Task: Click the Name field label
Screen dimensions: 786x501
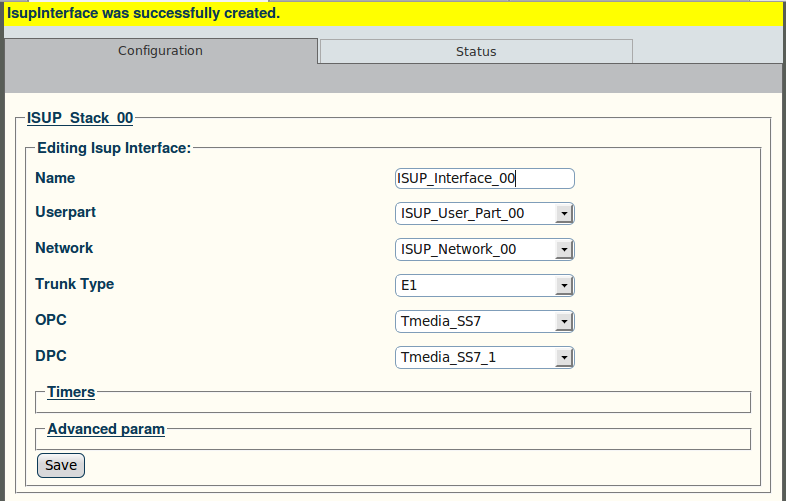Action: pos(55,178)
